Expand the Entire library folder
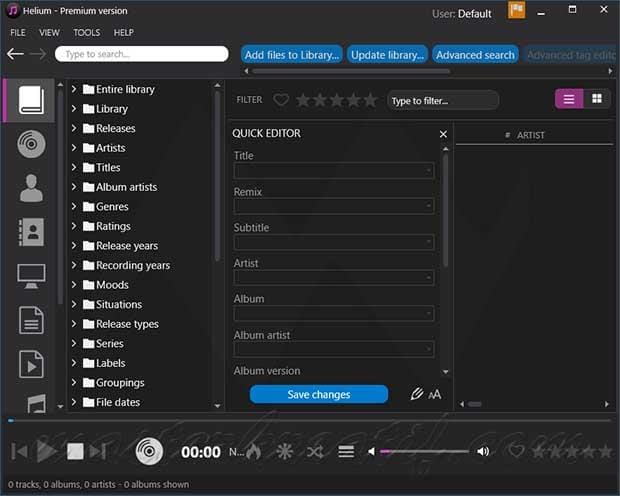This screenshot has width=620, height=496. point(74,89)
